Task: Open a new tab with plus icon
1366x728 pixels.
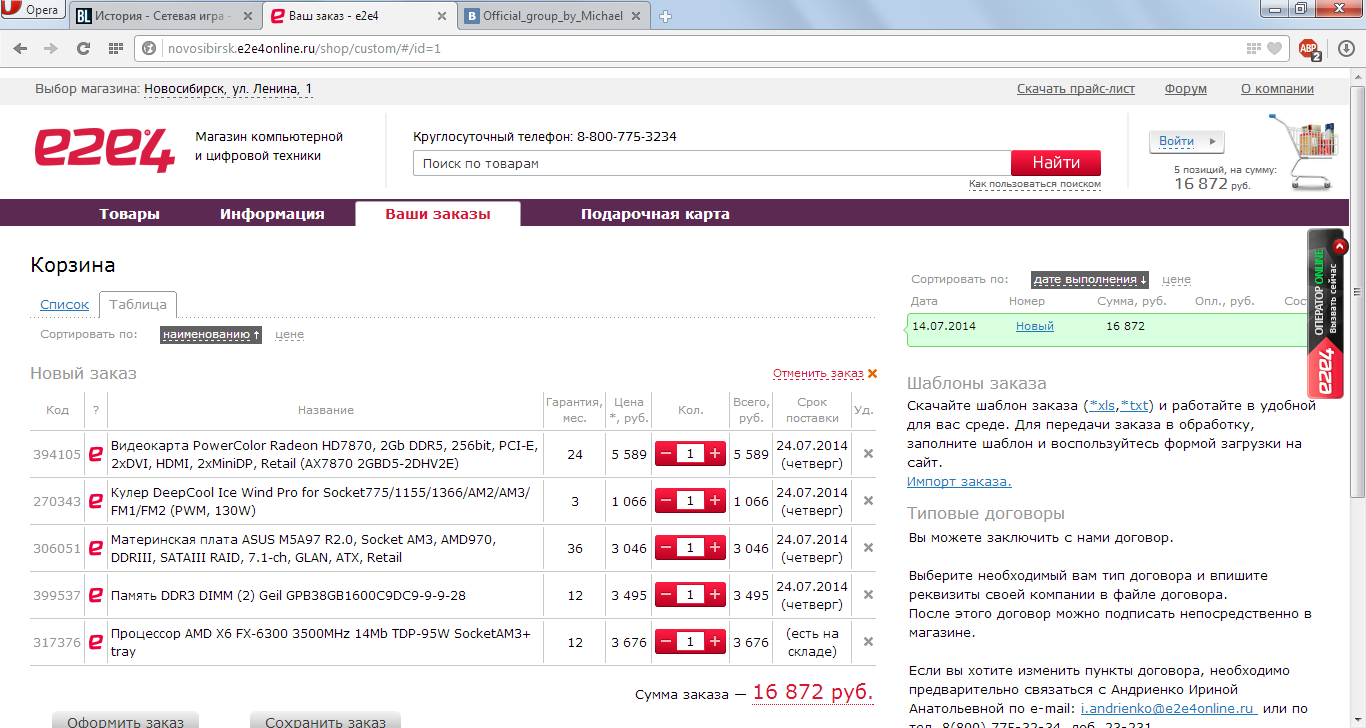Action: point(665,16)
